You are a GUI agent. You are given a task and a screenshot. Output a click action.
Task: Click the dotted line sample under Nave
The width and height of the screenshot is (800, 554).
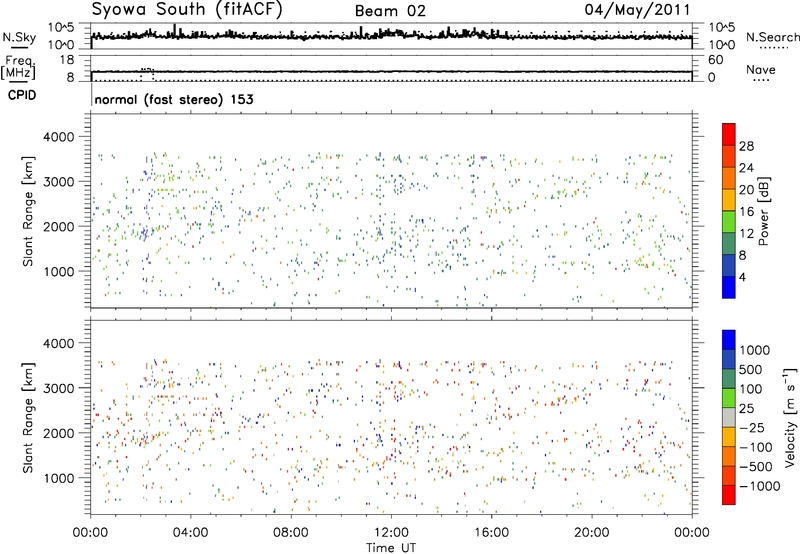[762, 80]
